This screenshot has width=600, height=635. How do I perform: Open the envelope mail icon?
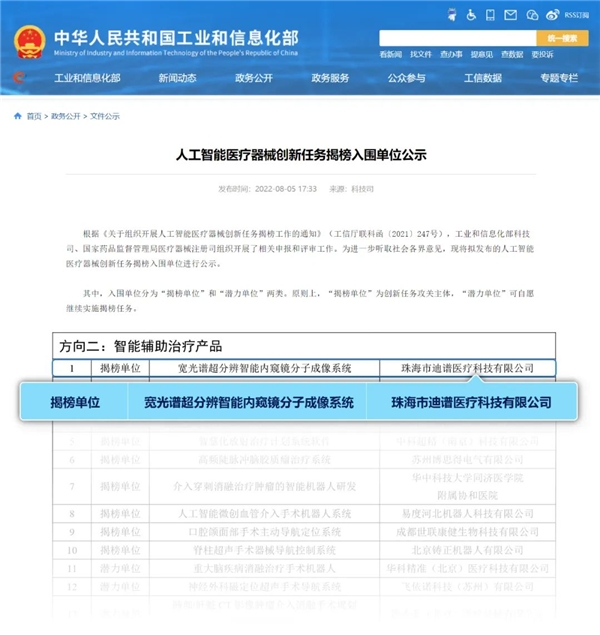pos(510,15)
